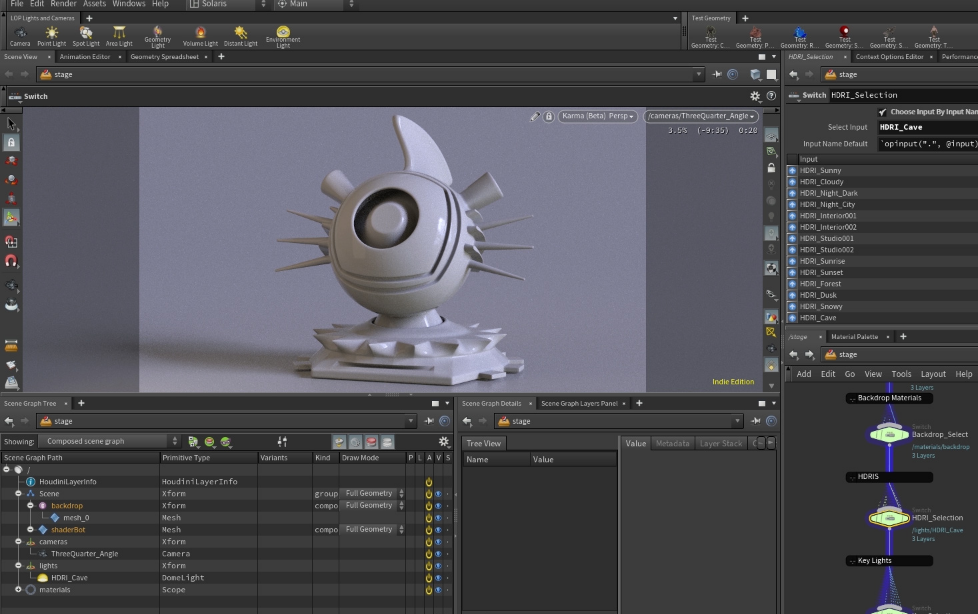Toggle visibility eye for shaderBot prim
The image size is (978, 614).
pos(438,530)
